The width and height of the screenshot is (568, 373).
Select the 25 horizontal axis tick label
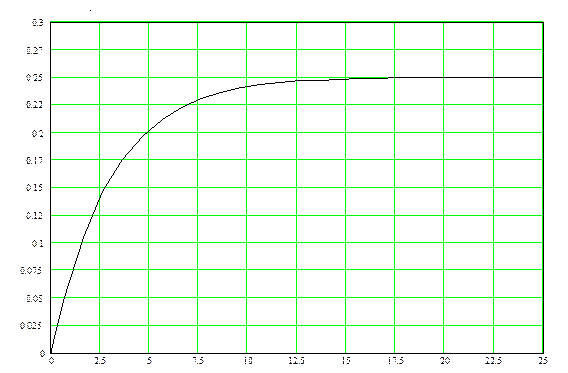(x=543, y=361)
